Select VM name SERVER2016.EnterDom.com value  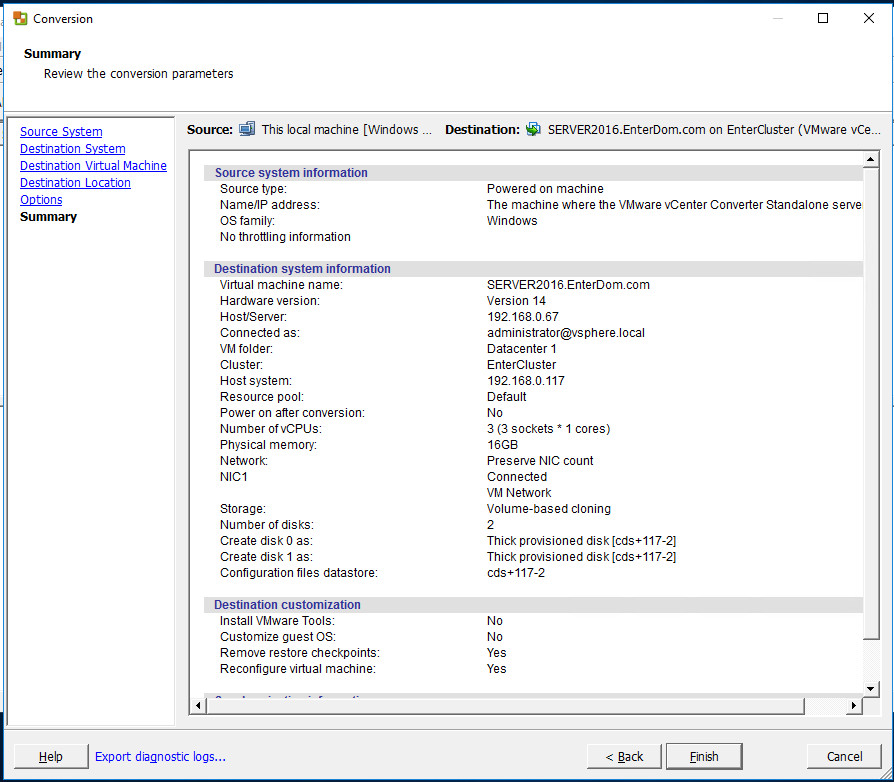point(568,284)
